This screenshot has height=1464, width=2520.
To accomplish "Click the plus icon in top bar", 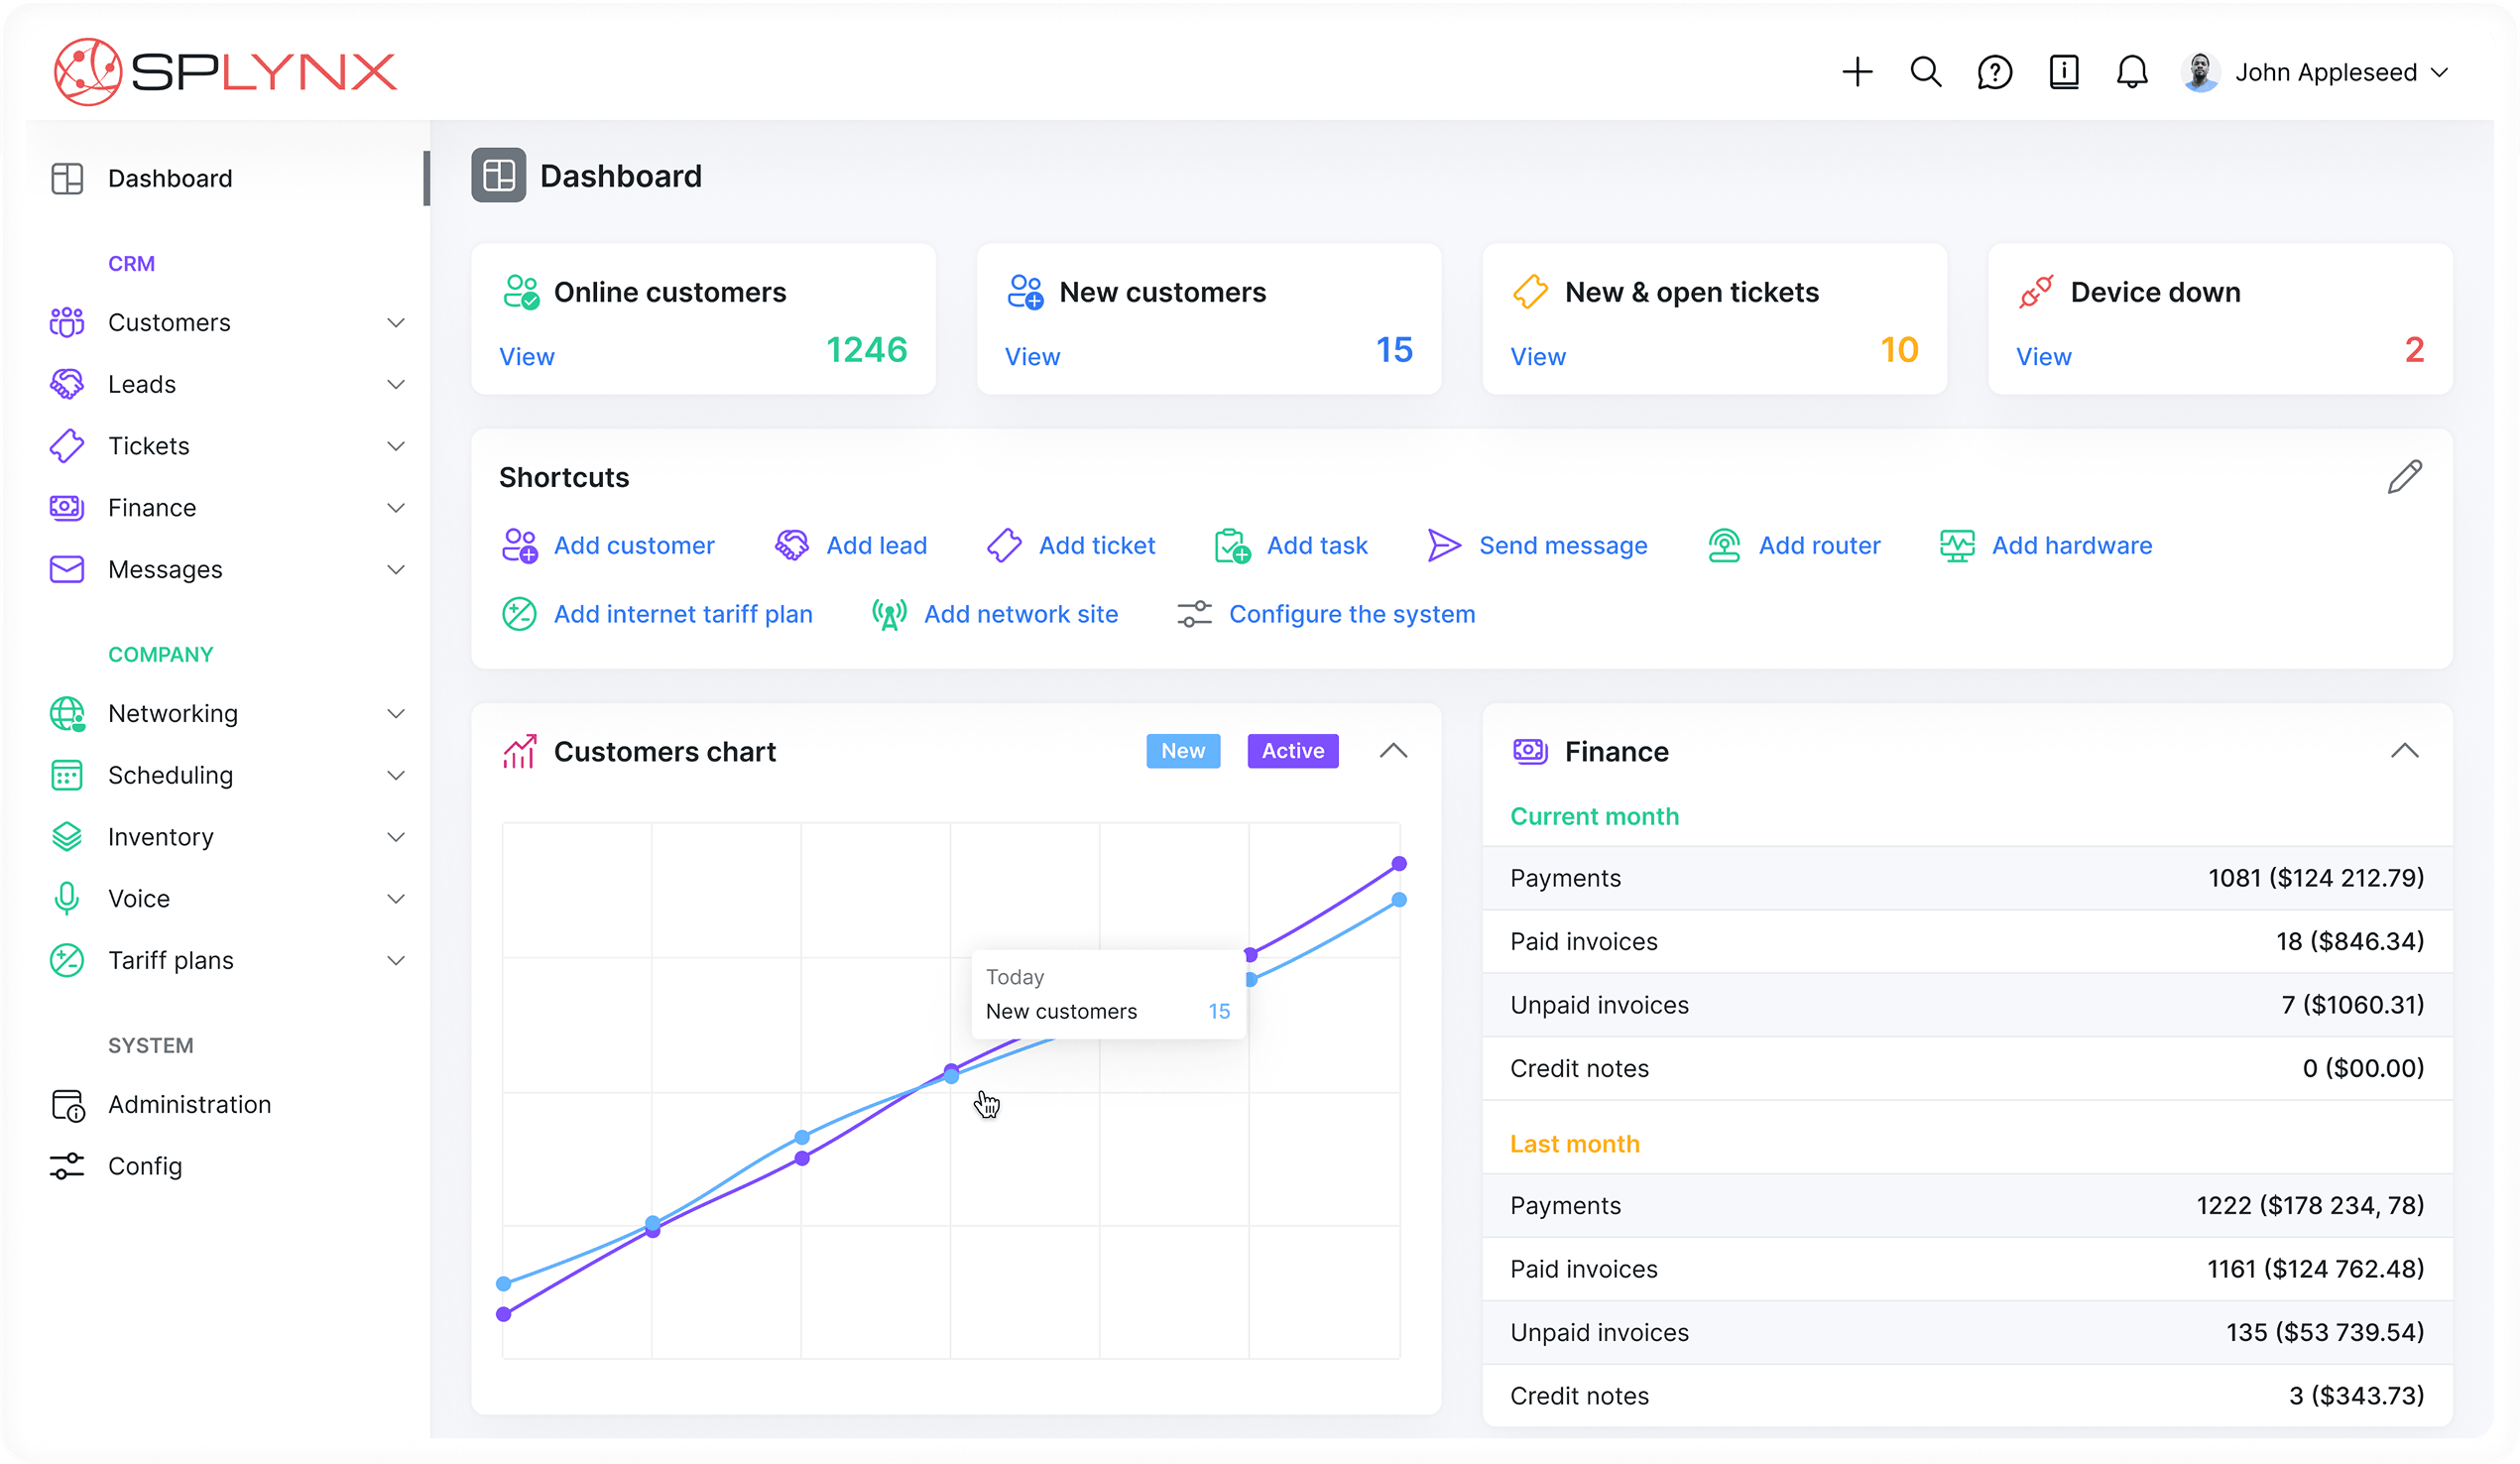I will pos(1857,72).
